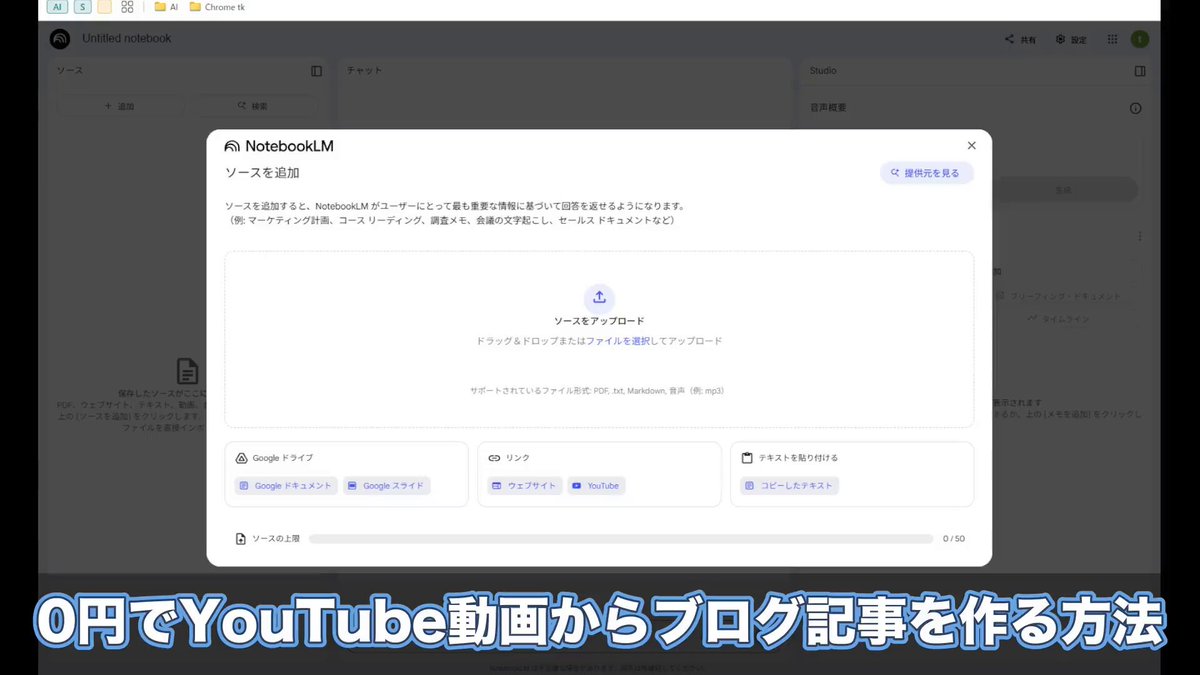Collapse the Studio panel with its sidebar icon
This screenshot has height=675, width=1200.
click(1140, 71)
